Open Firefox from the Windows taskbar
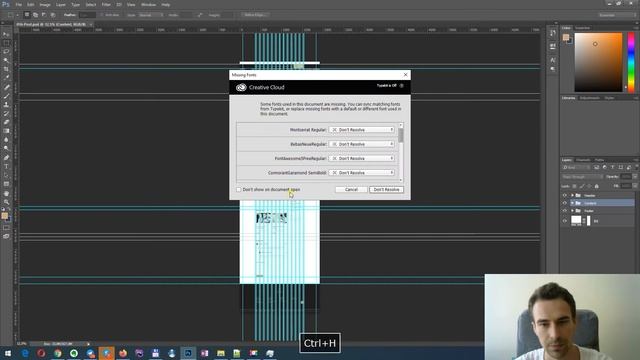Image resolution: width=640 pixels, height=360 pixels. point(123,353)
